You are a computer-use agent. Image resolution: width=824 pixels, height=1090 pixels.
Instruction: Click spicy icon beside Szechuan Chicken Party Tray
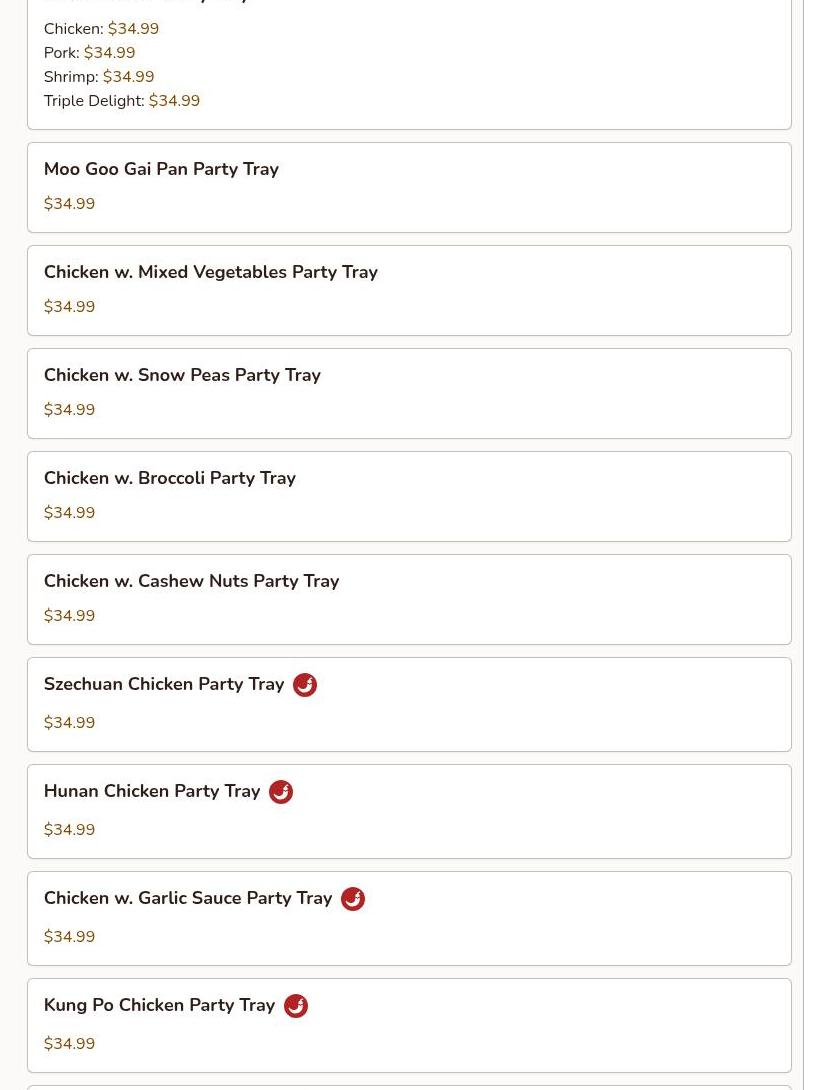pos(305,685)
